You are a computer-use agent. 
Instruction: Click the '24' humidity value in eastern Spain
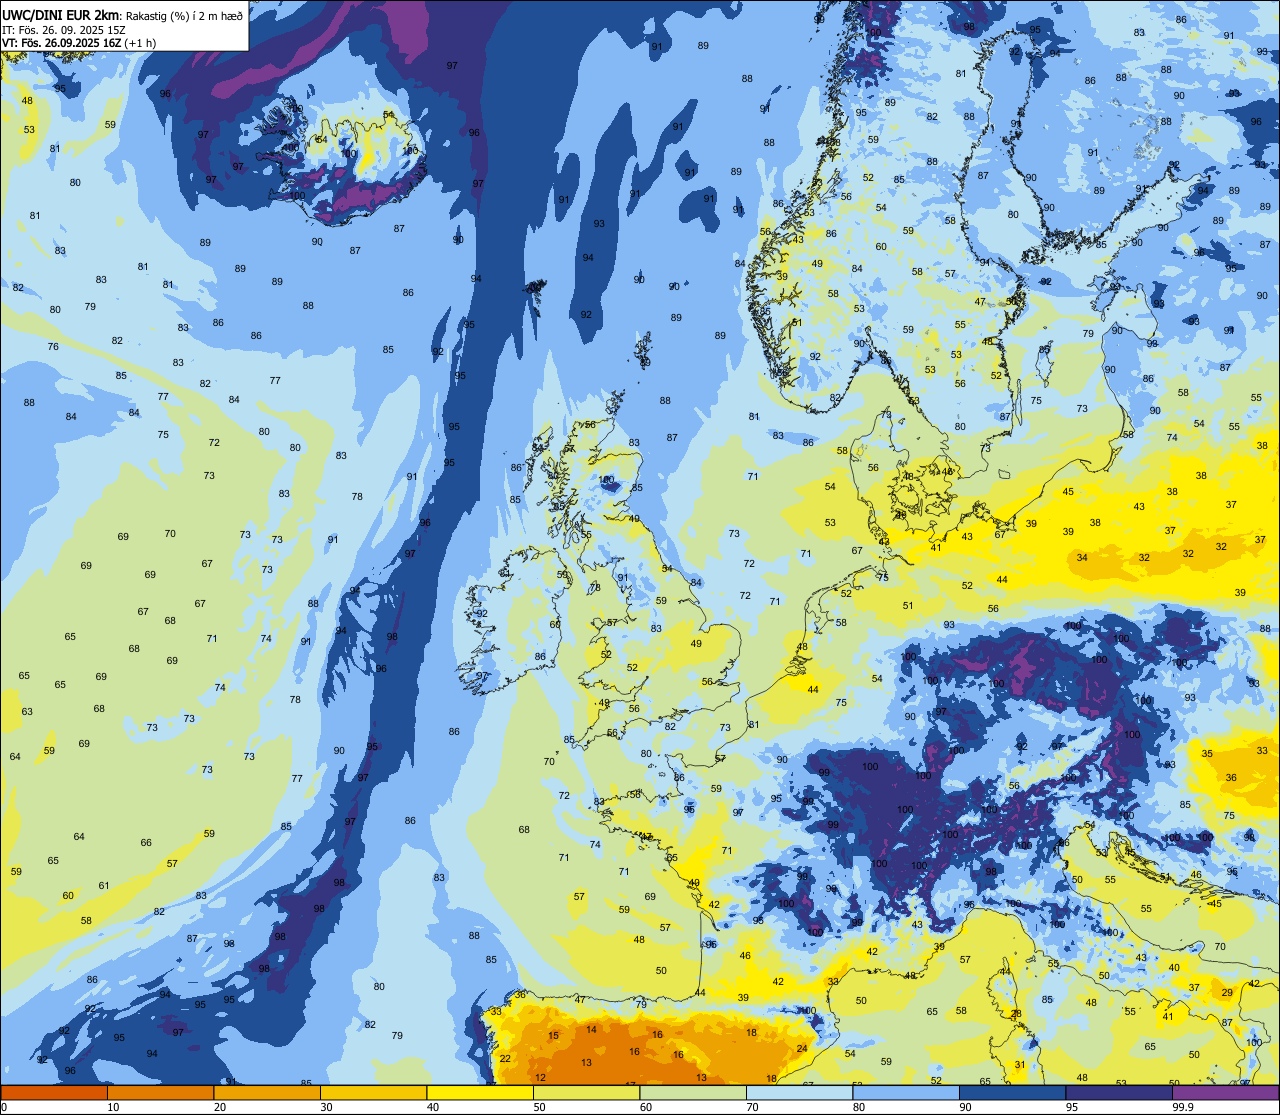pyautogui.click(x=802, y=1048)
